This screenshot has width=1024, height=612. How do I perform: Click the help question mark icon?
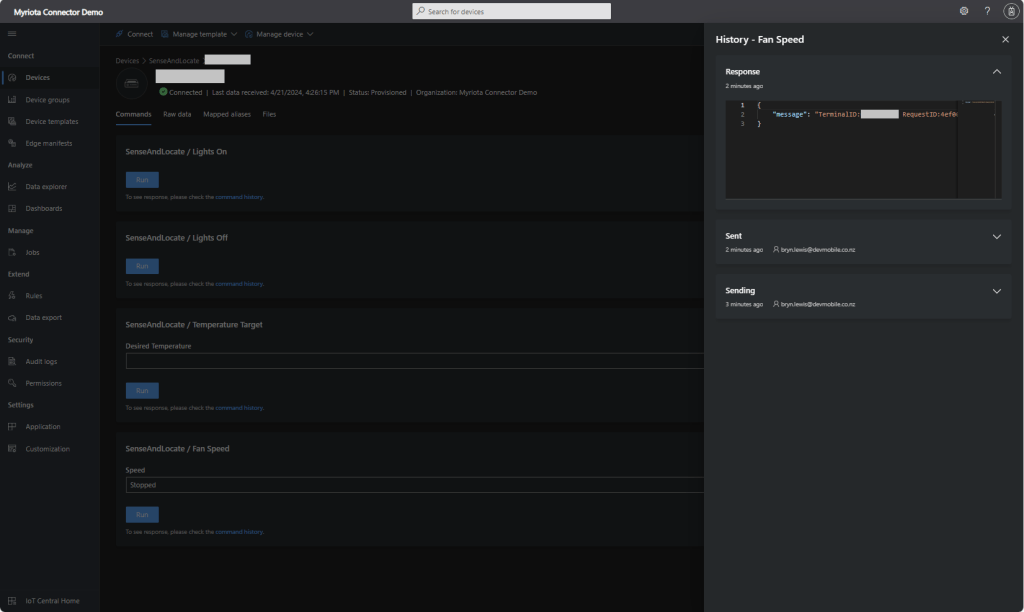(x=987, y=11)
